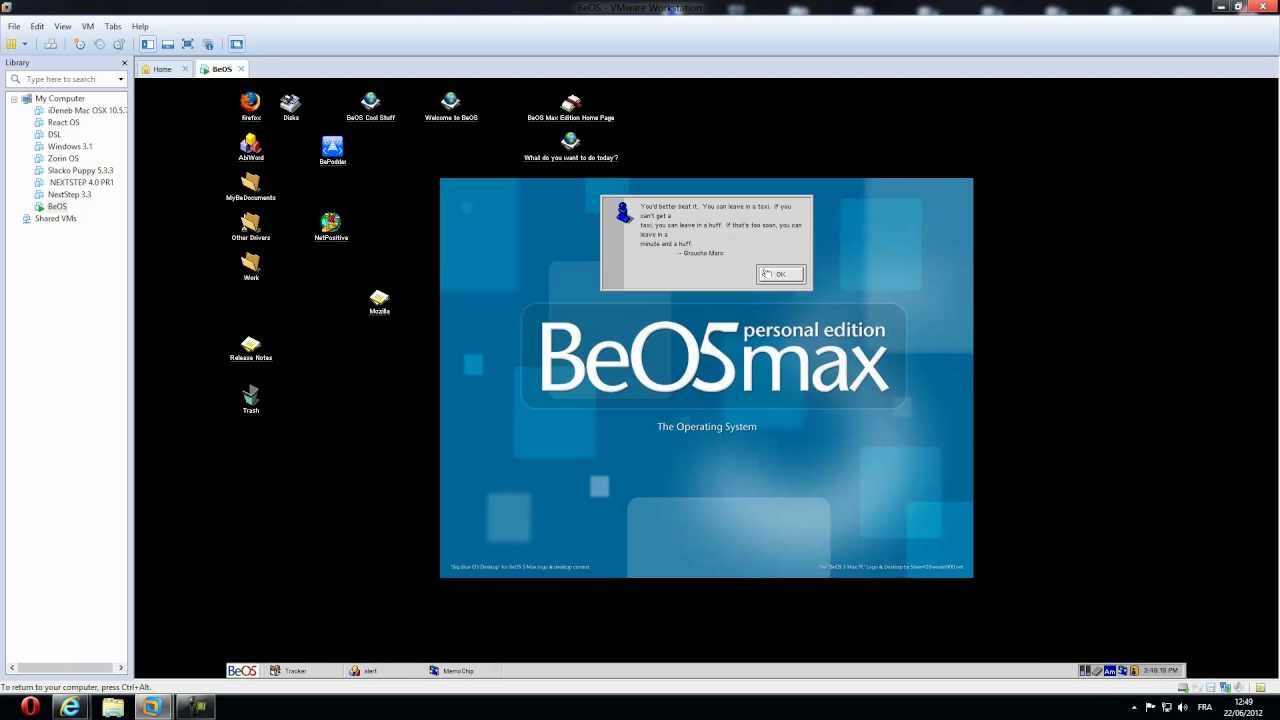
Task: Select iDeneb Mac OSX VM in library
Action: [x=87, y=110]
